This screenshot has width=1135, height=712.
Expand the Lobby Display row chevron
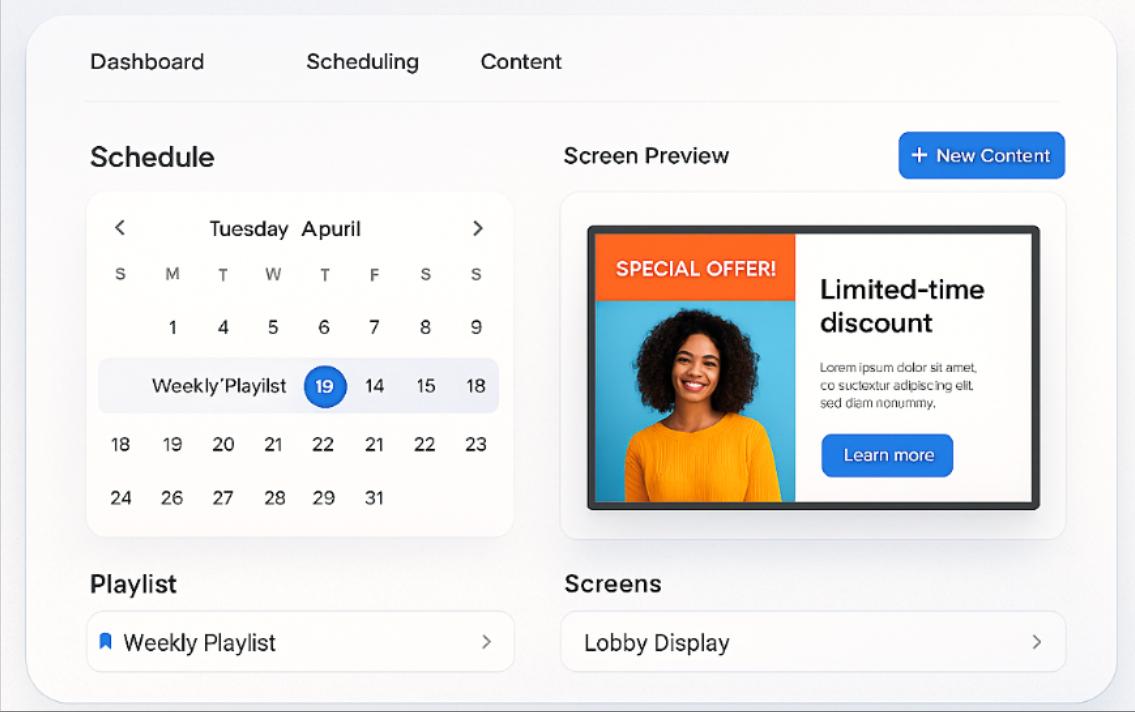tap(1036, 642)
